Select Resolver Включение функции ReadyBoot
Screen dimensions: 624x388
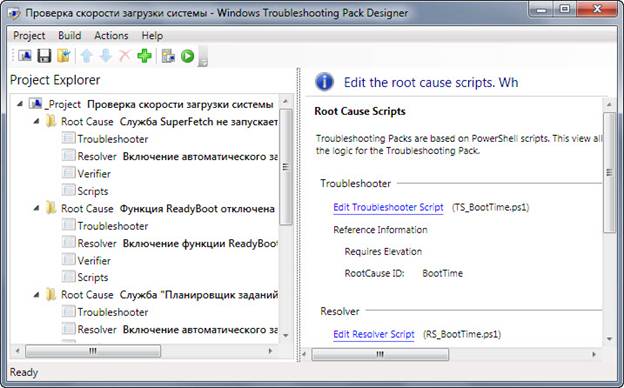pyautogui.click(x=177, y=243)
